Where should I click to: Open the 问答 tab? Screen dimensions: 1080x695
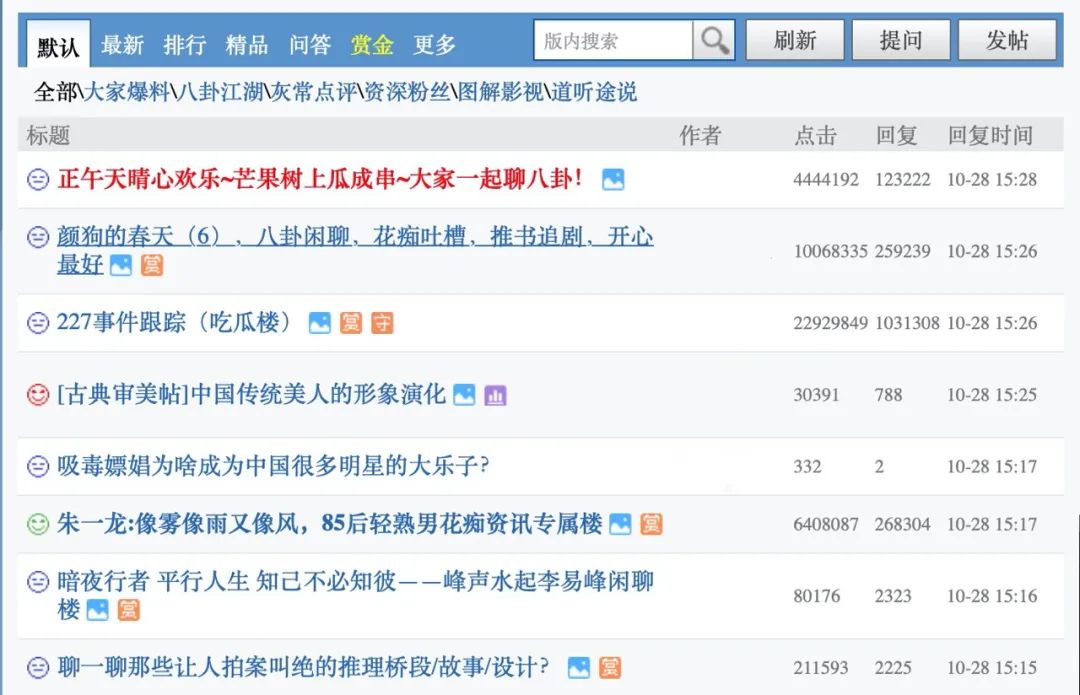[x=310, y=45]
